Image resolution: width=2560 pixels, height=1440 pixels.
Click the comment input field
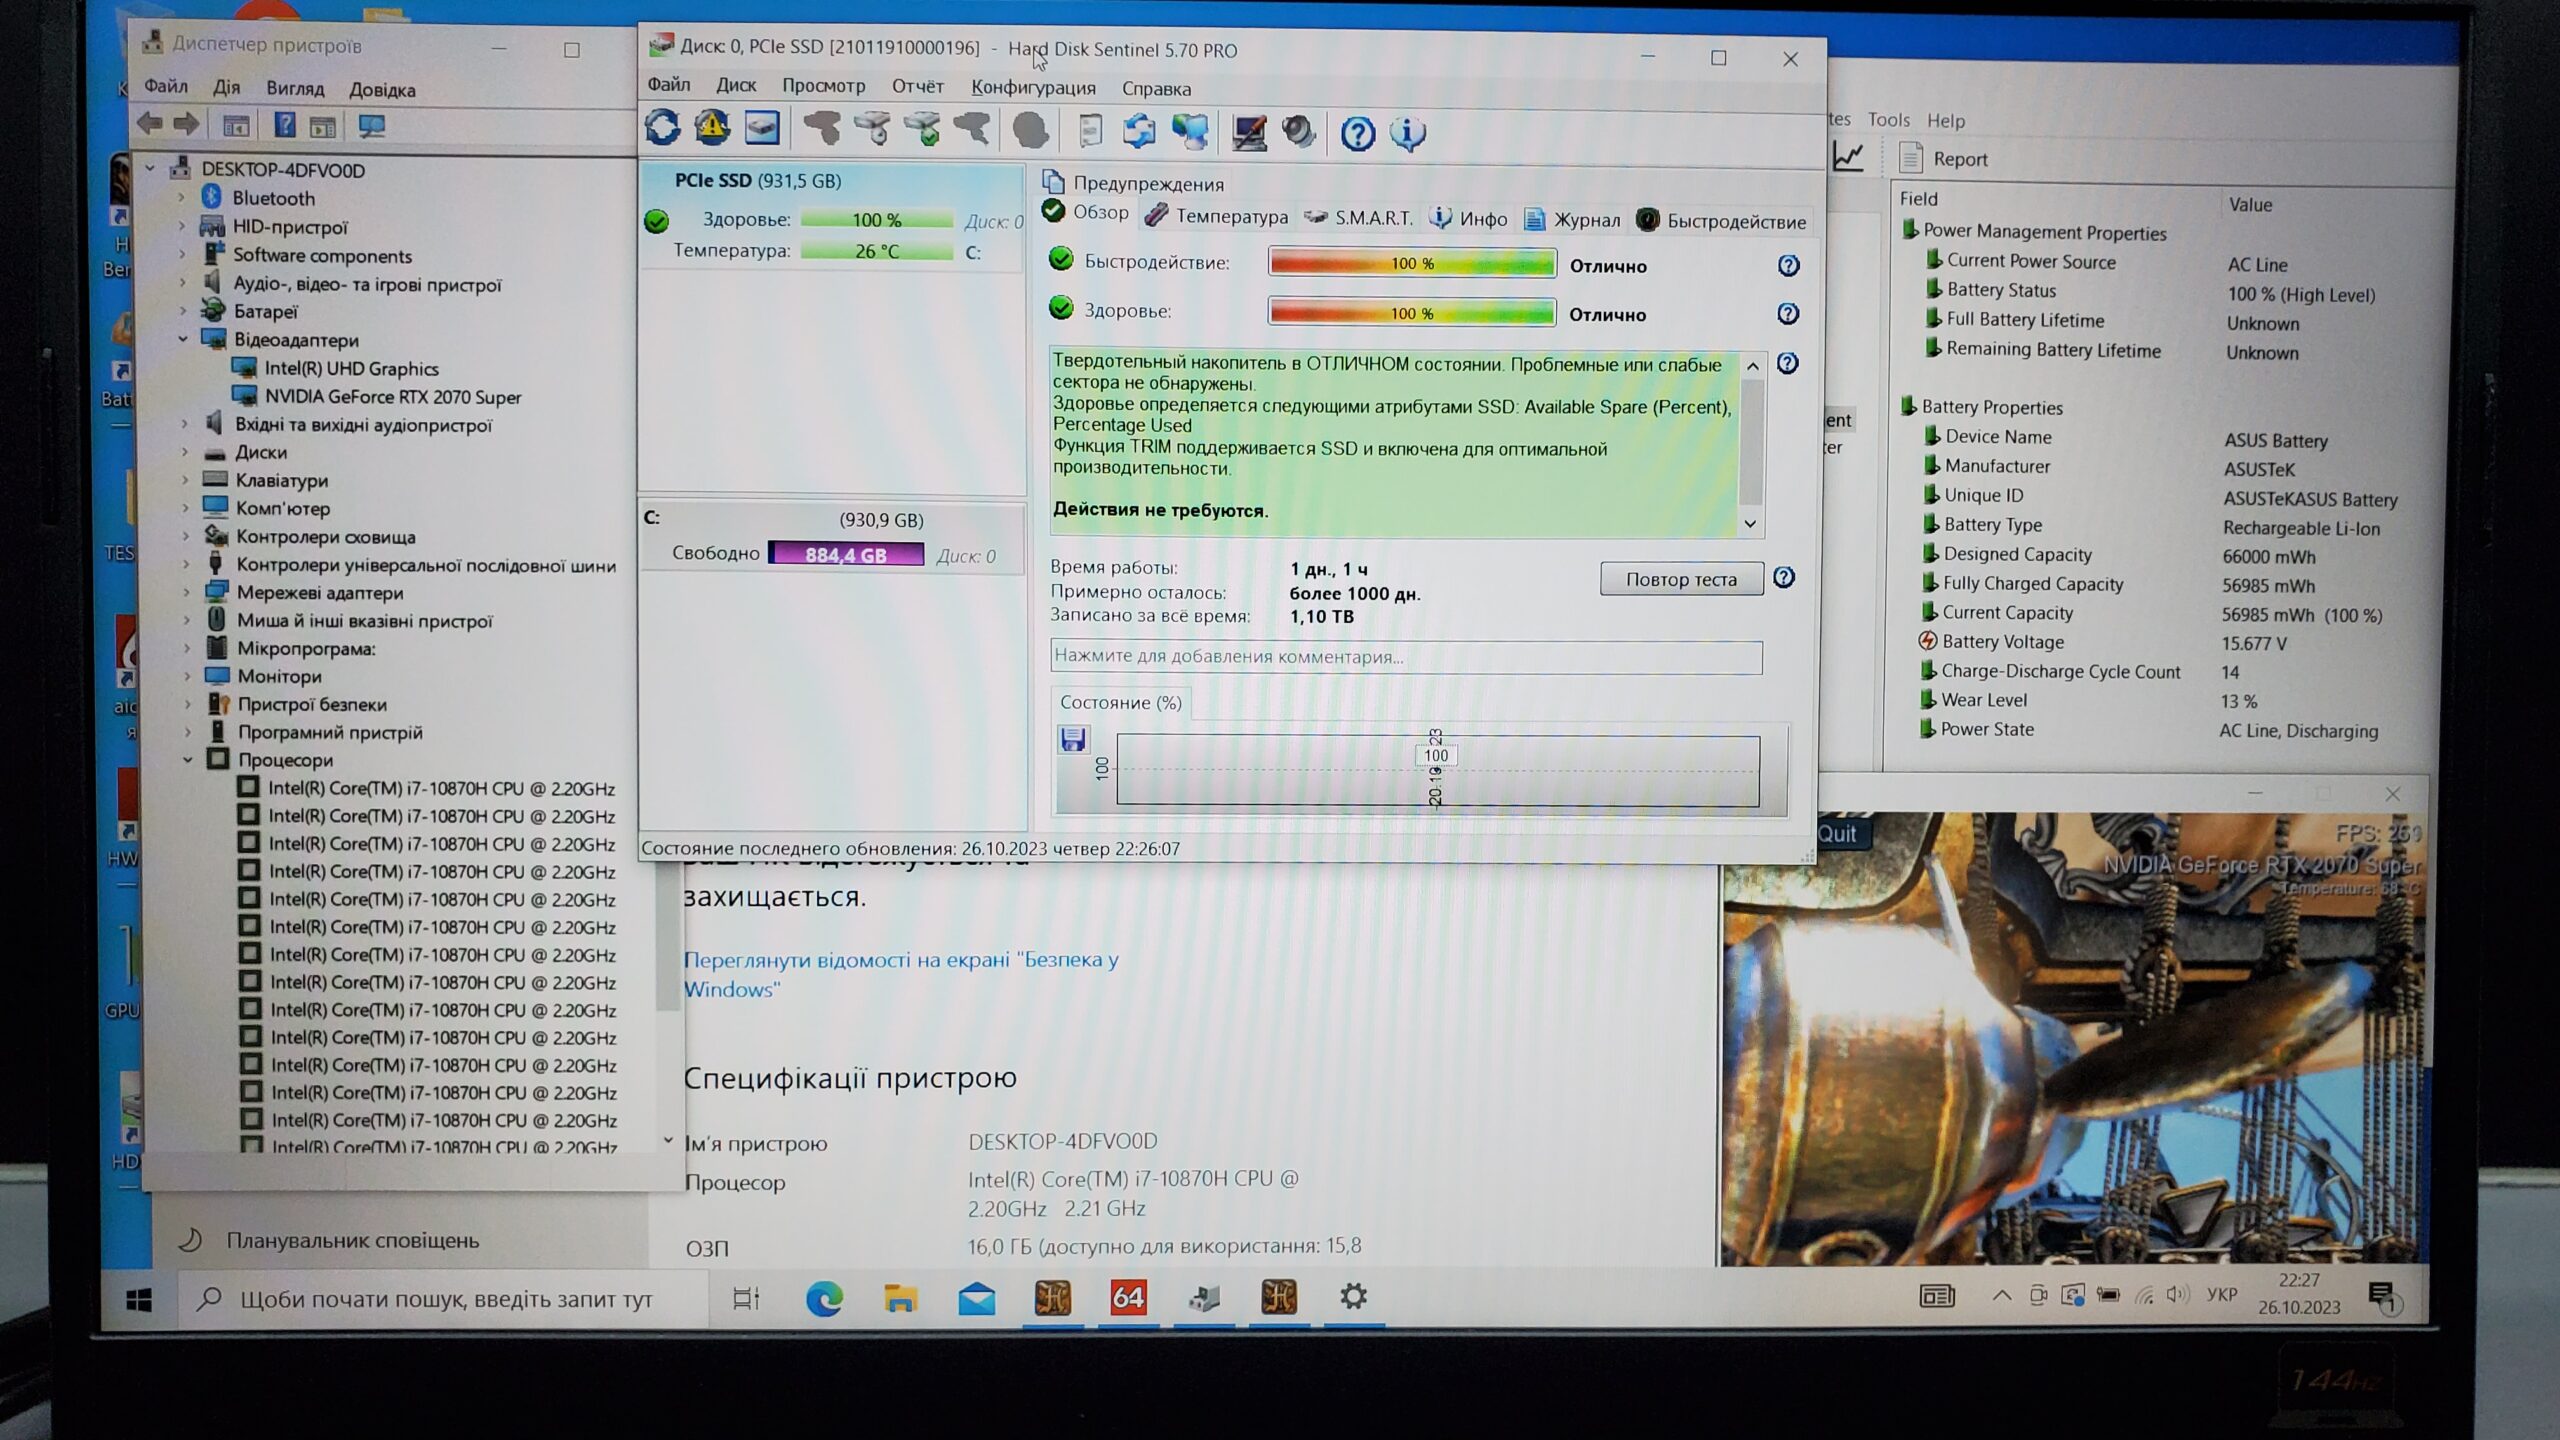click(x=1405, y=657)
